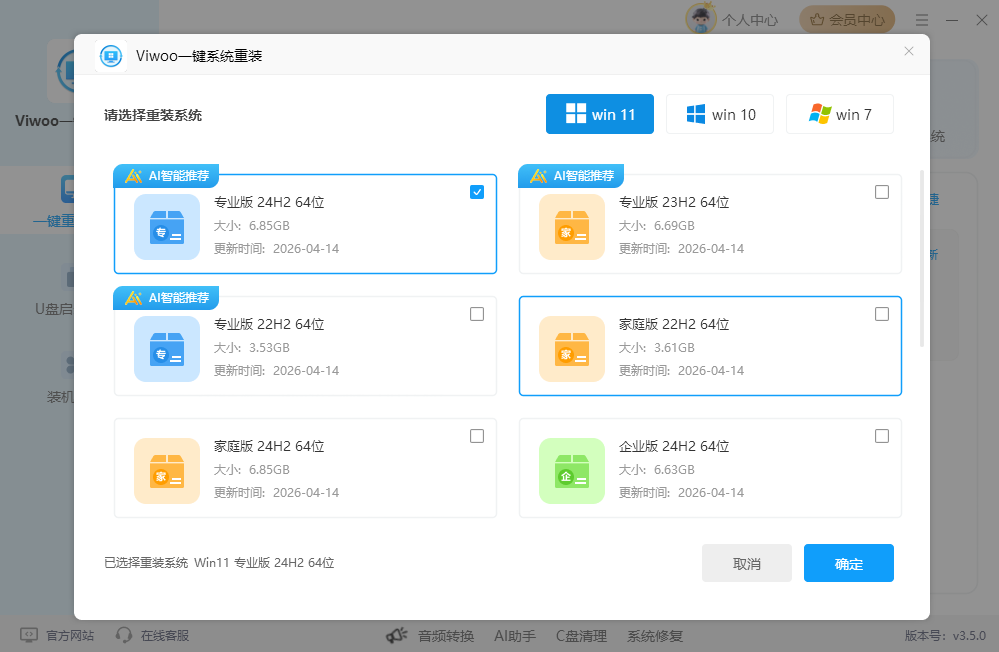Click the user avatar icon in main window
The height and width of the screenshot is (652, 999).
point(701,19)
